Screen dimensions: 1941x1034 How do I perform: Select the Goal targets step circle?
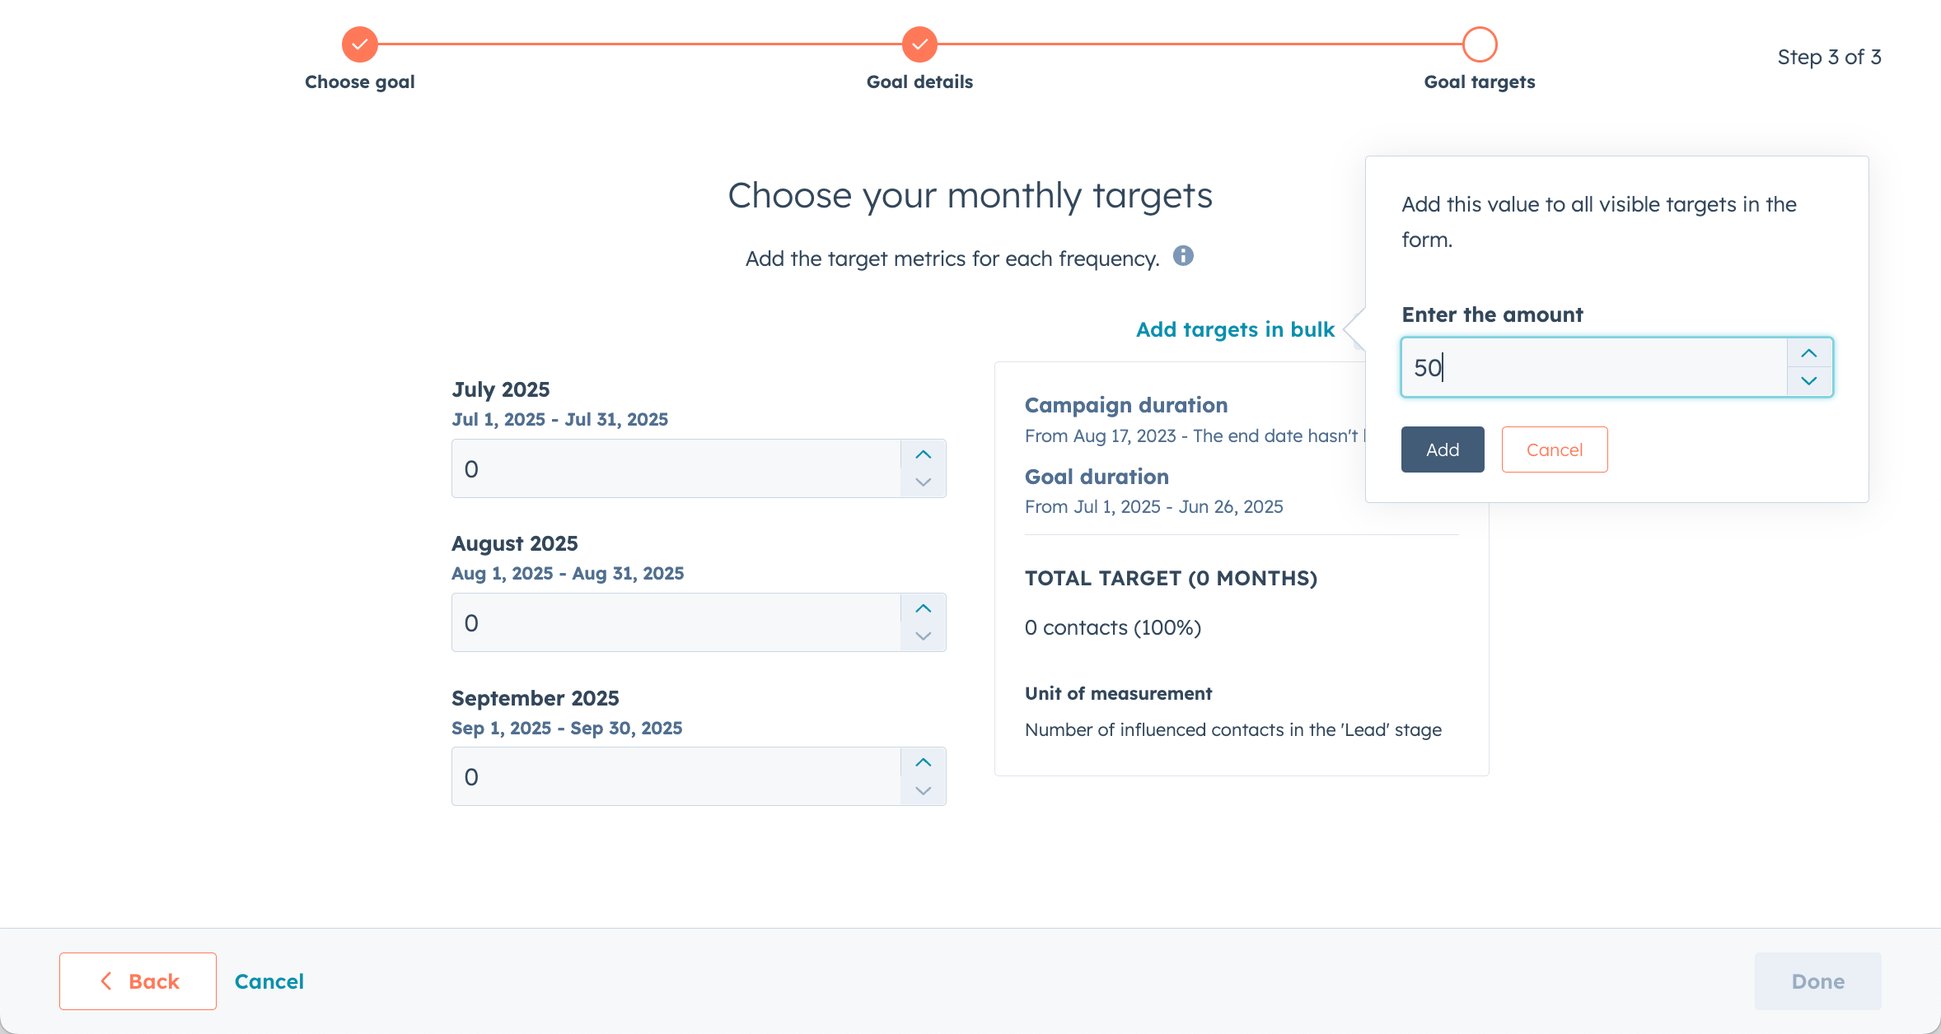pyautogui.click(x=1479, y=44)
